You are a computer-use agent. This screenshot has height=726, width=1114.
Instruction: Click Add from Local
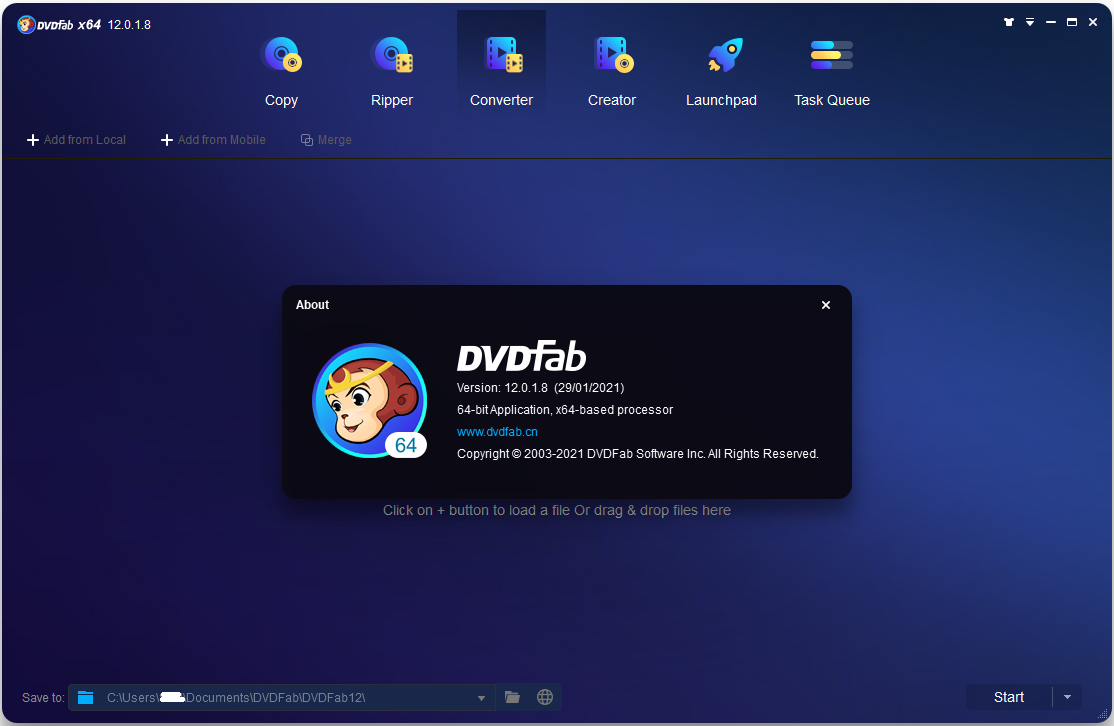(76, 140)
